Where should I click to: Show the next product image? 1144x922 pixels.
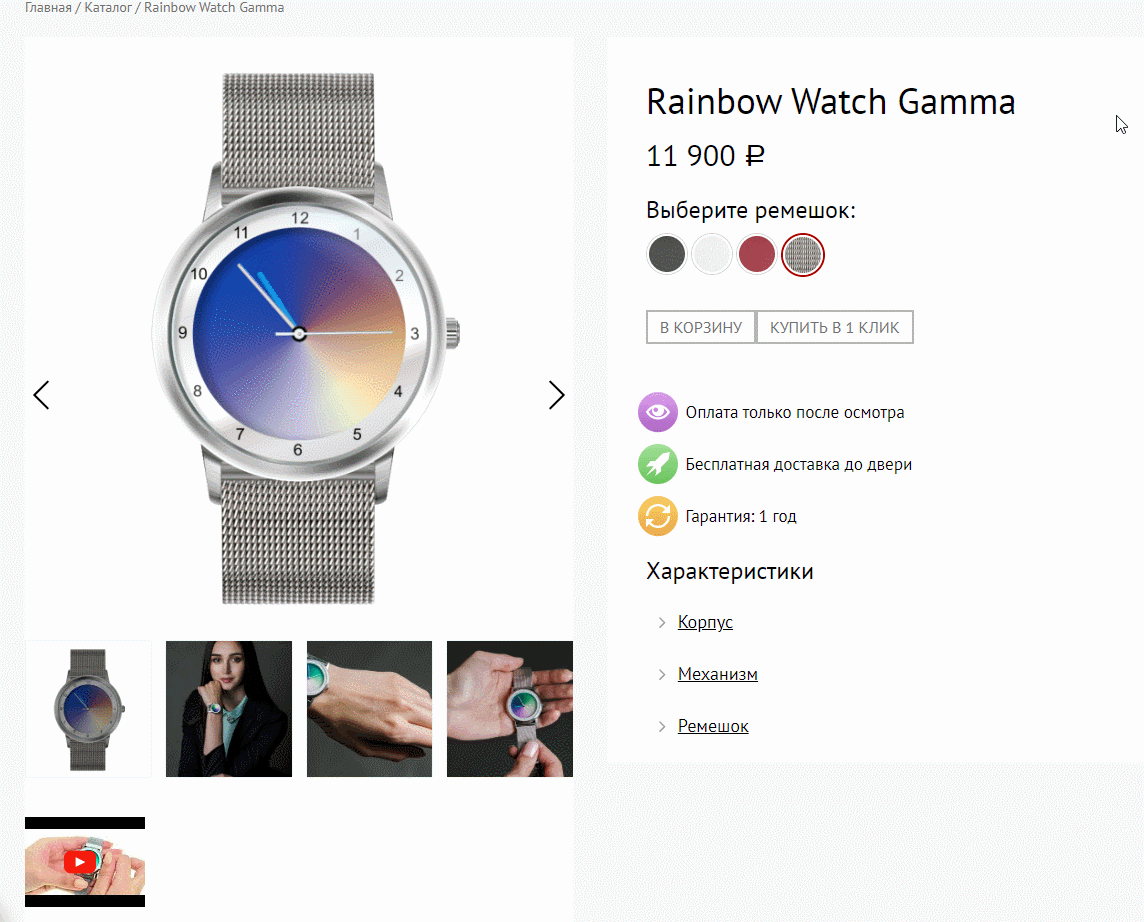(557, 395)
